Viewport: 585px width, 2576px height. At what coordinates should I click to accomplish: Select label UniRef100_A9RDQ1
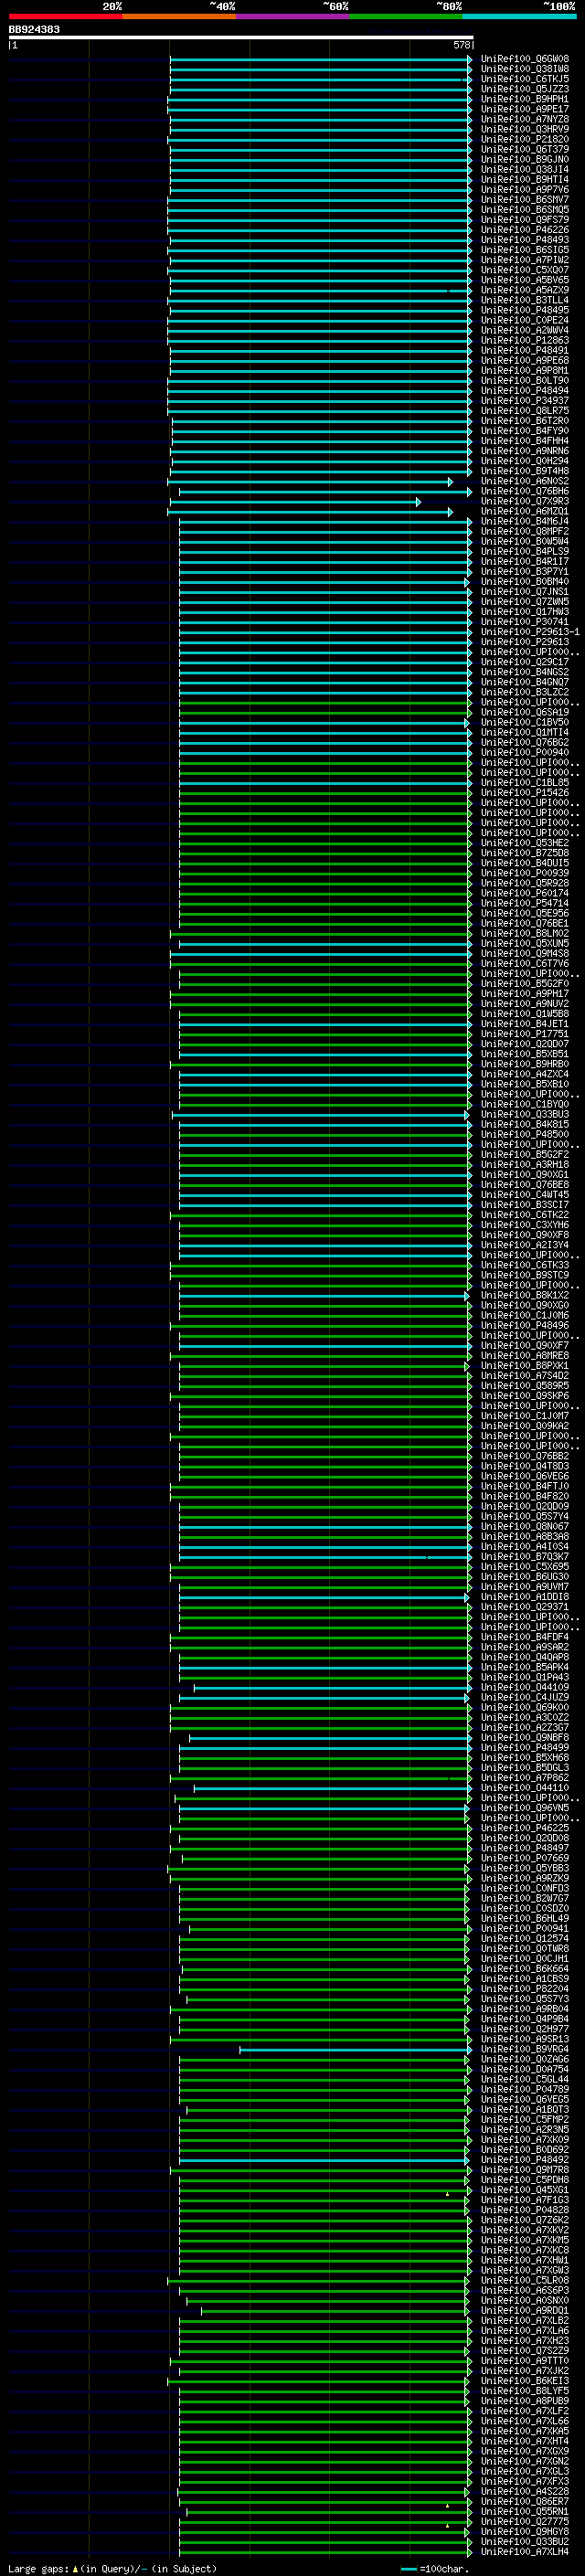click(525, 2311)
